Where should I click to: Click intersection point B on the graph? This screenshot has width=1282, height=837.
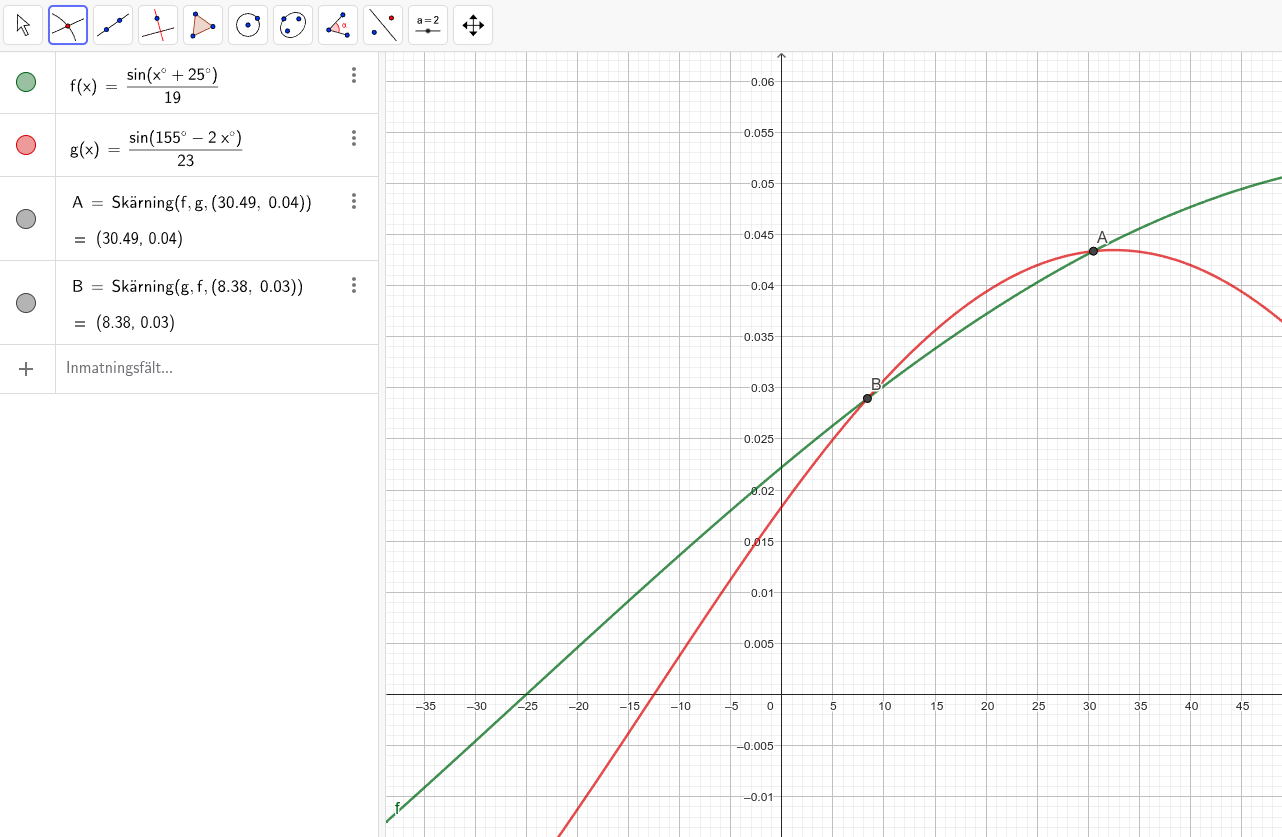coord(867,398)
